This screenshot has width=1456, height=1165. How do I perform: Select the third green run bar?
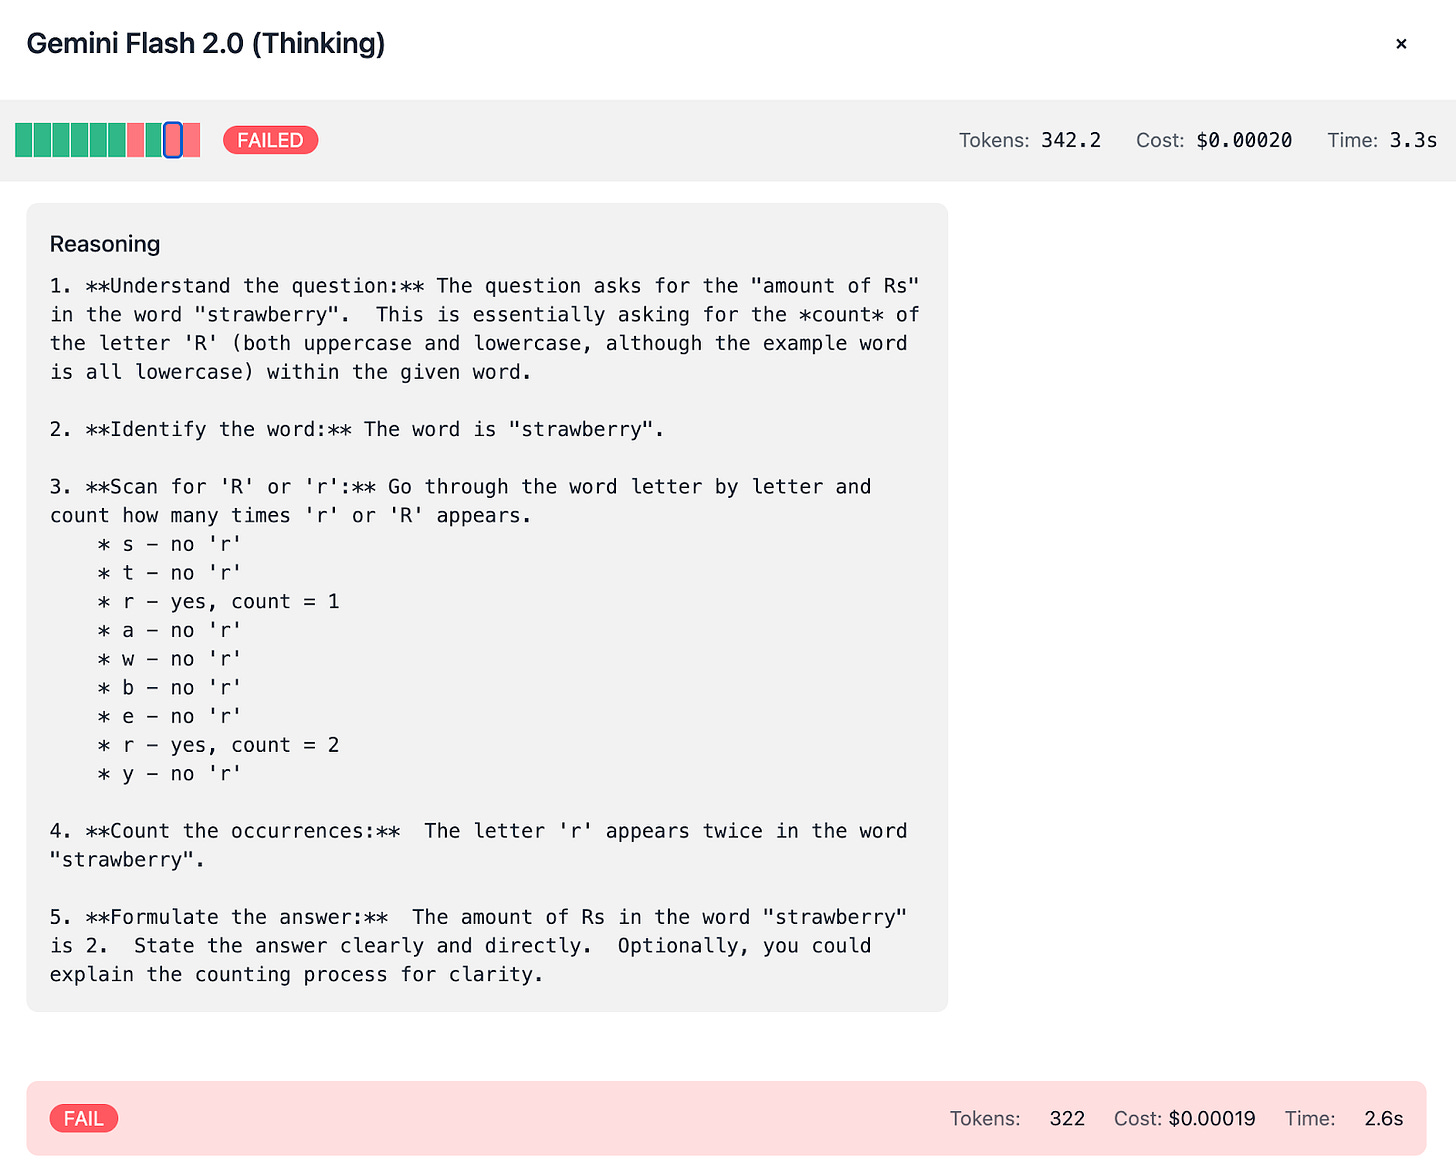click(61, 140)
